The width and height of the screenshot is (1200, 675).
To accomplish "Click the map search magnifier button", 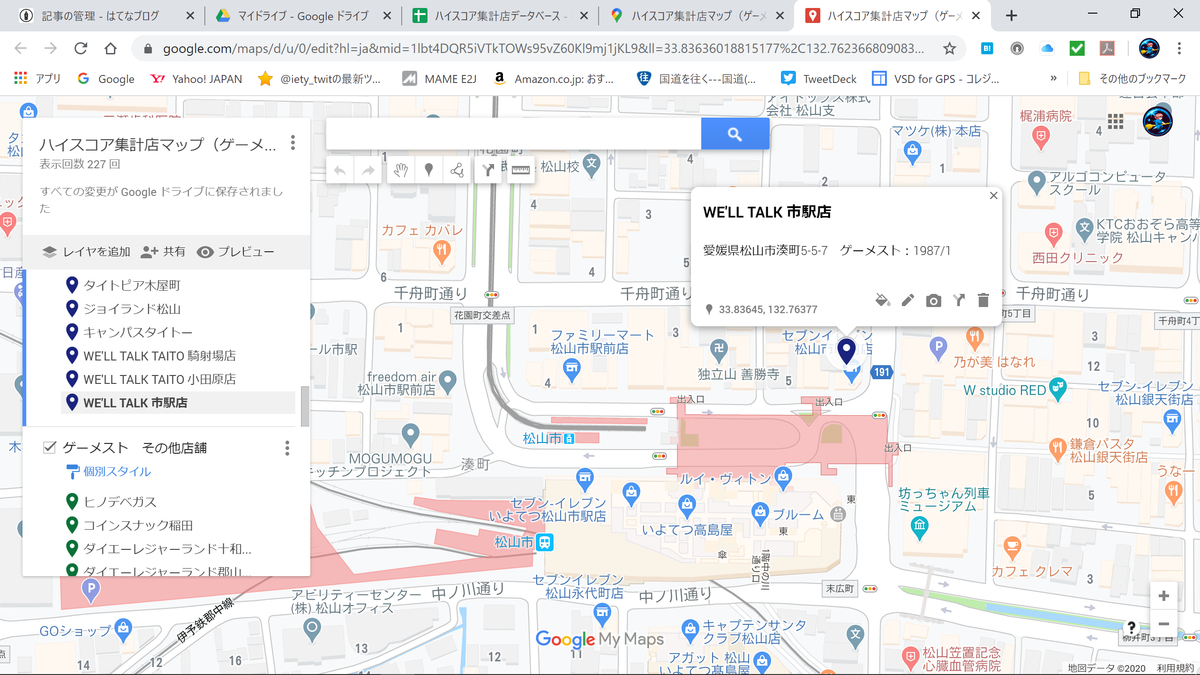I will point(735,134).
